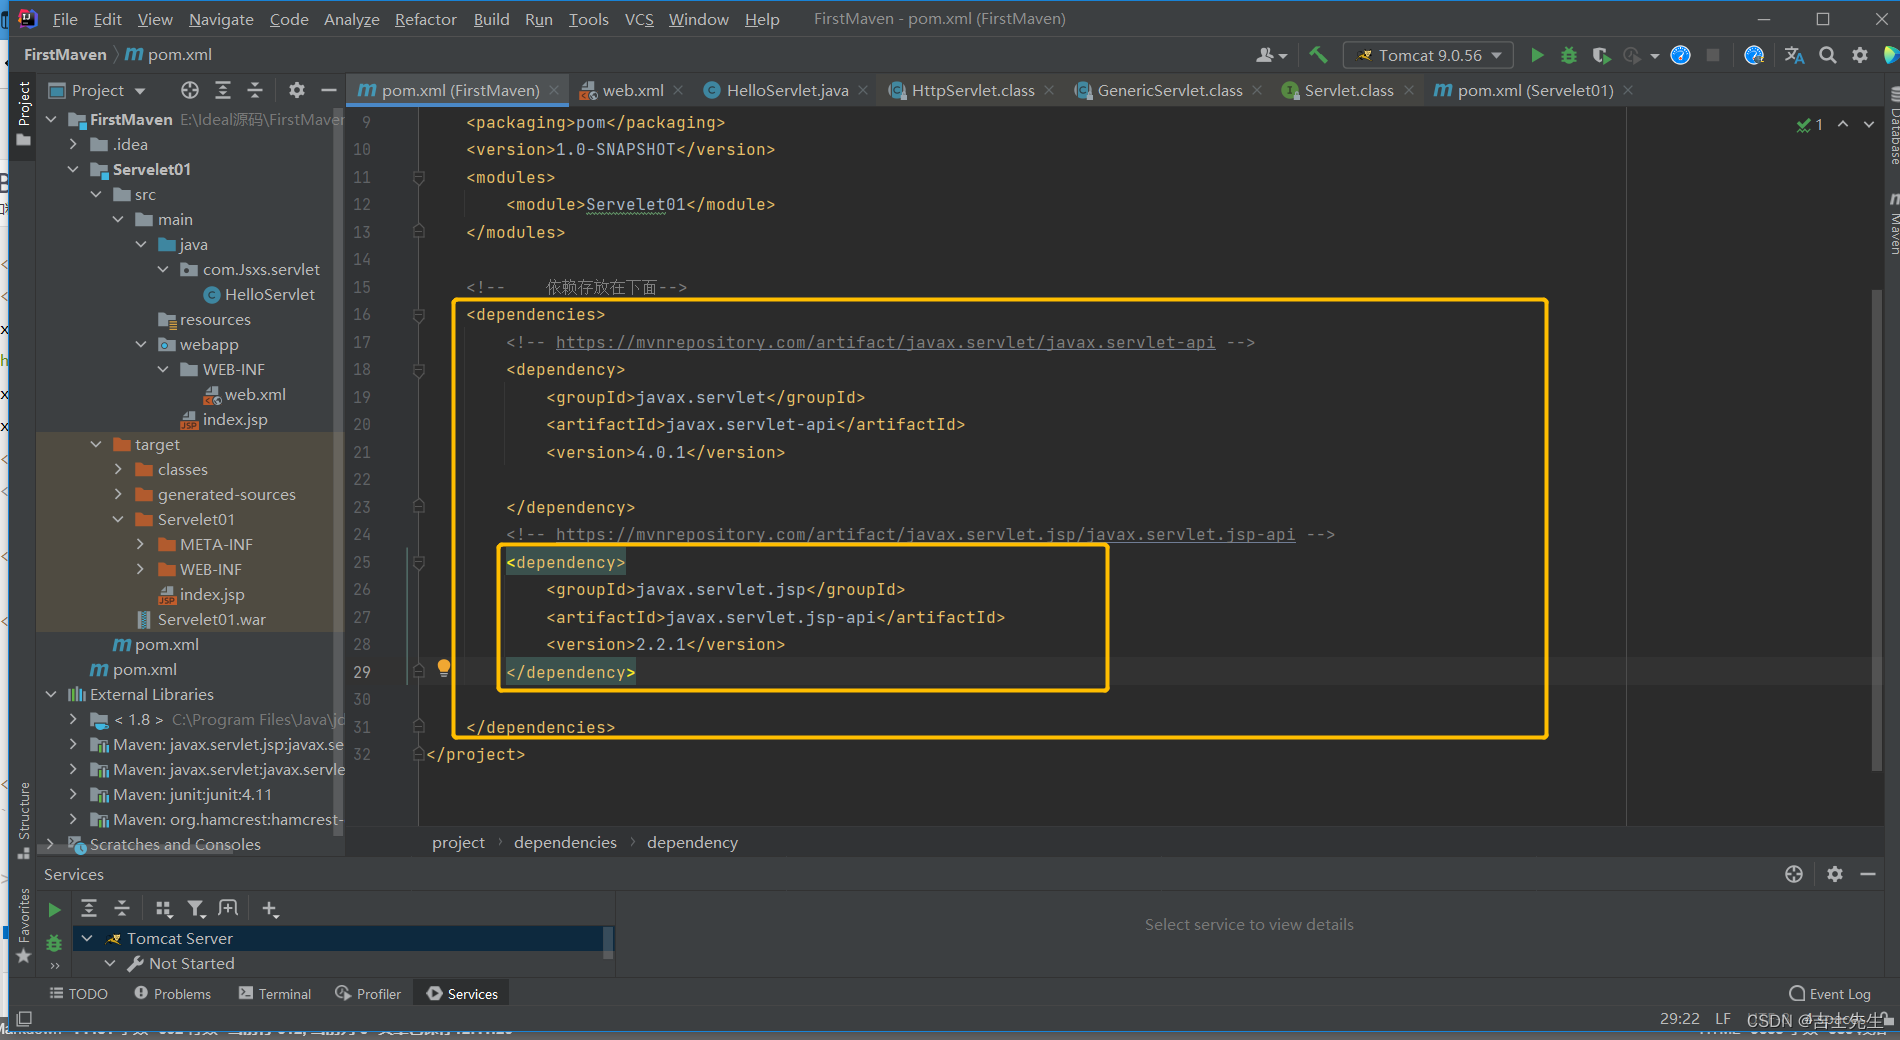Collapse the Servelet01 module folder
Screen dimensions: 1900x1040
click(73, 169)
